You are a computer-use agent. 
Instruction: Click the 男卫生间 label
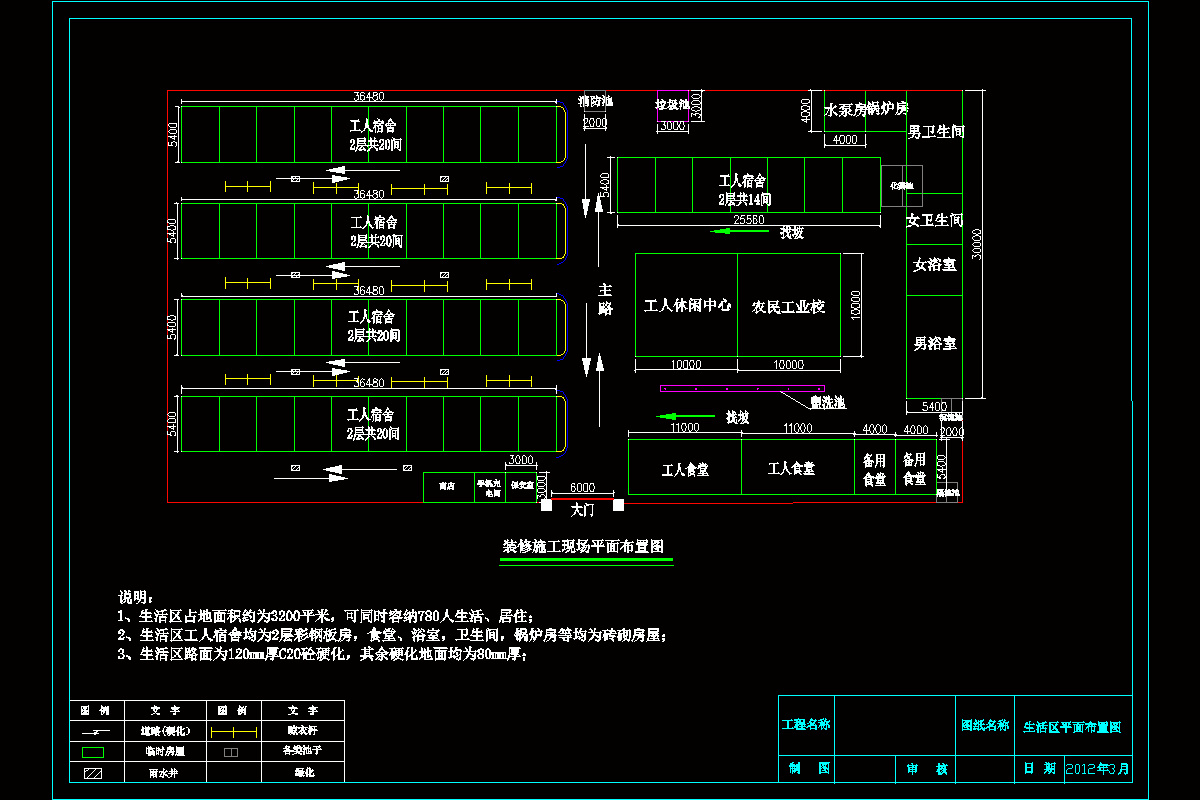pyautogui.click(x=935, y=132)
